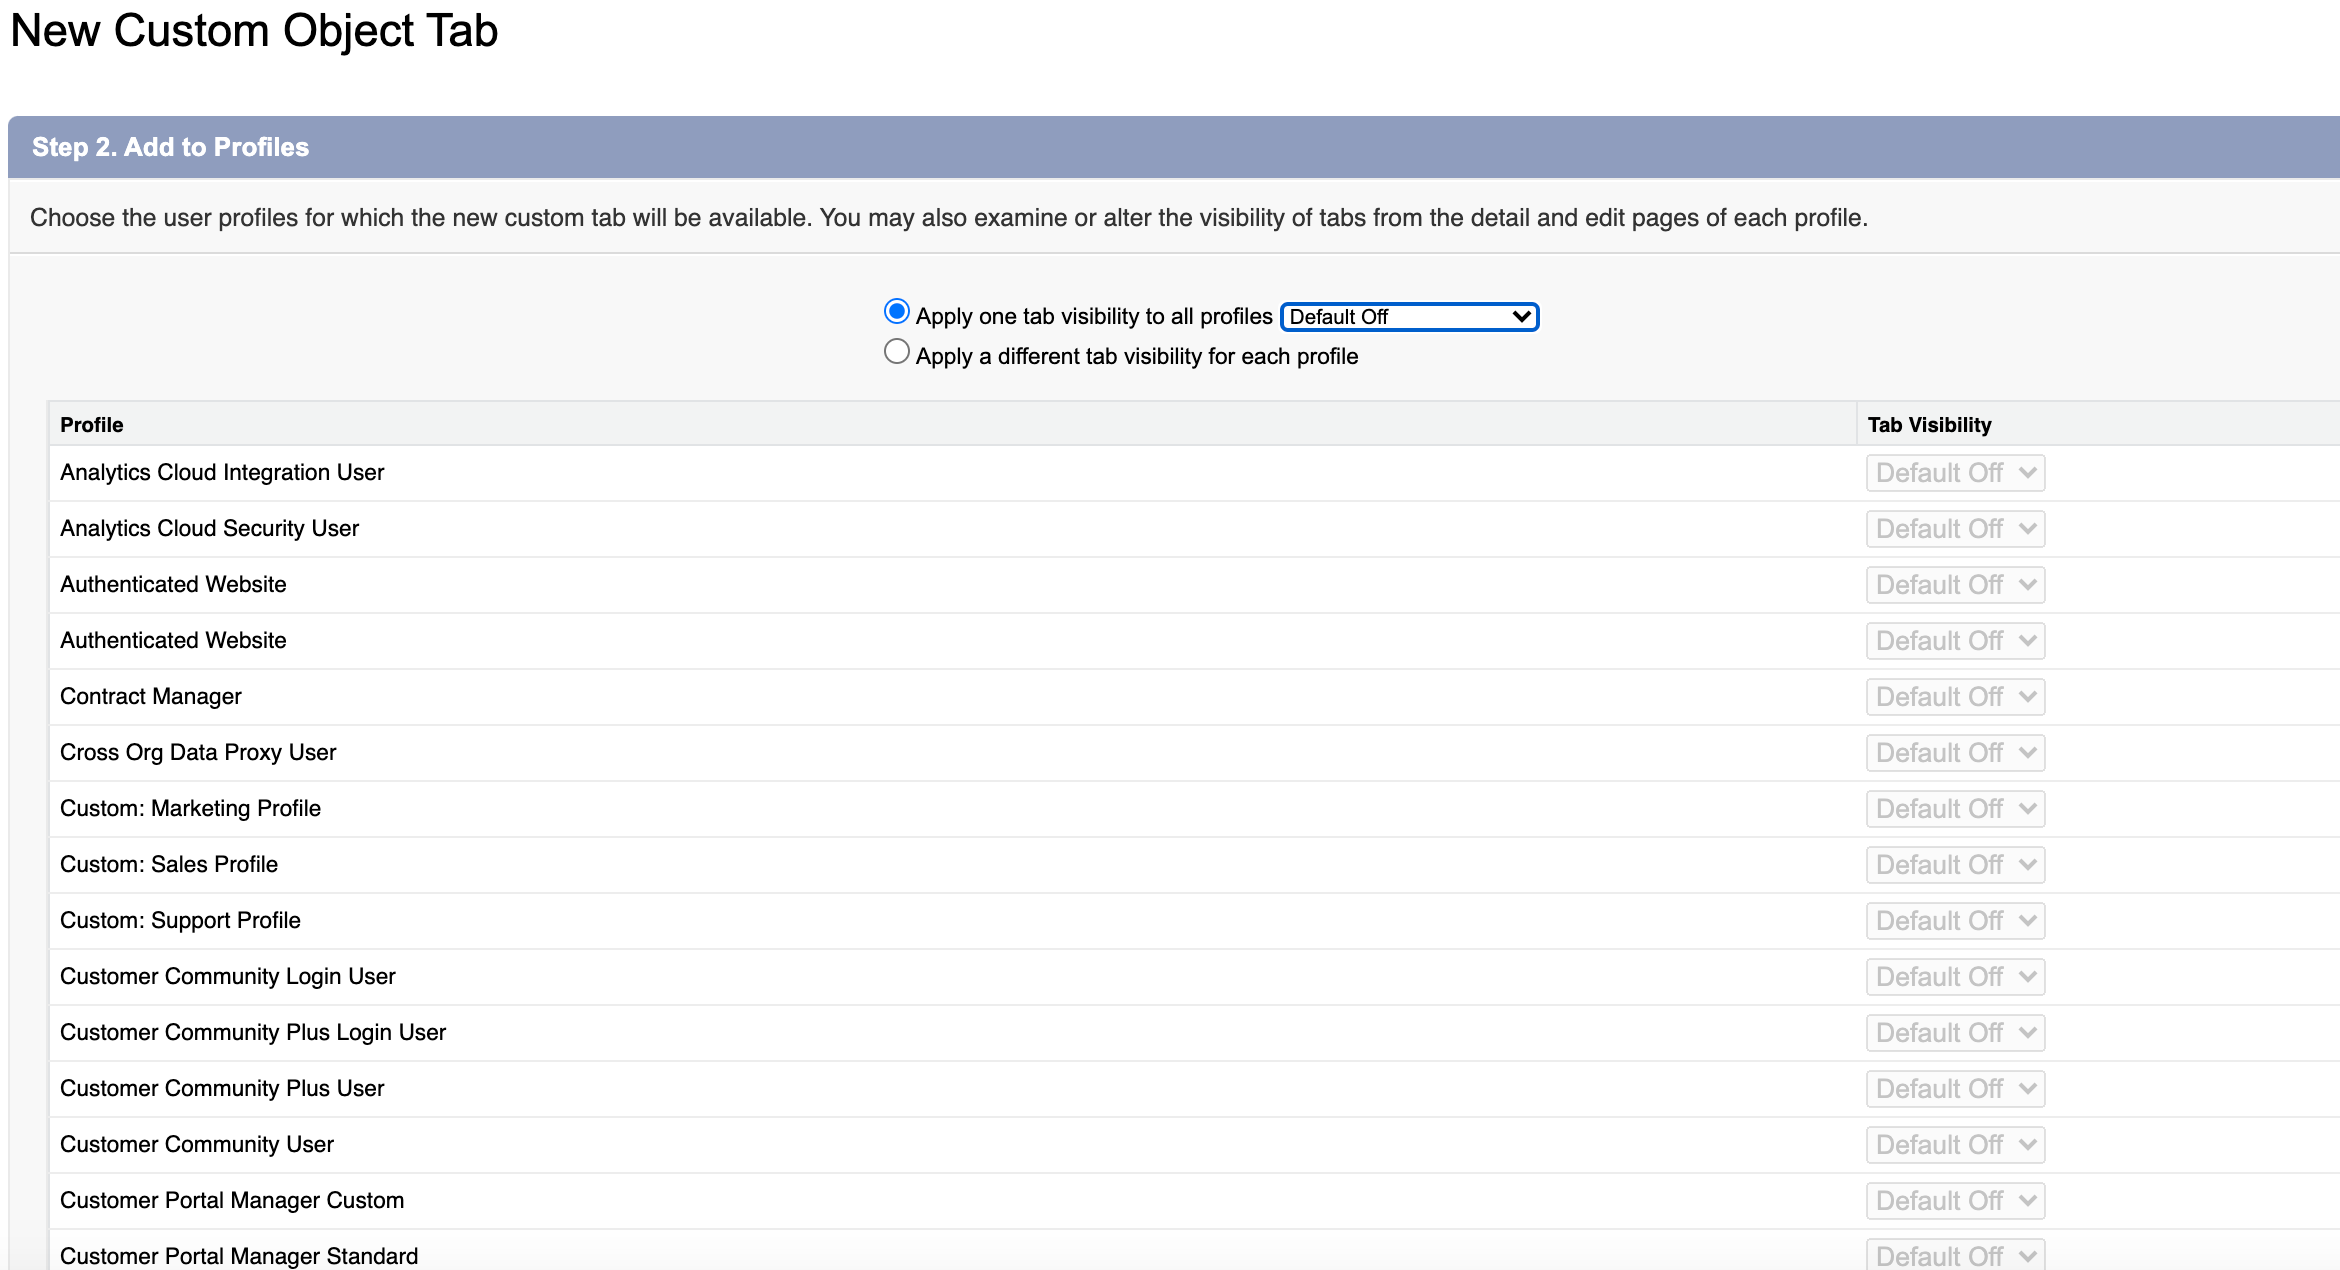Click 'Customer Community User' row text
2340x1270 pixels.
coord(197,1144)
